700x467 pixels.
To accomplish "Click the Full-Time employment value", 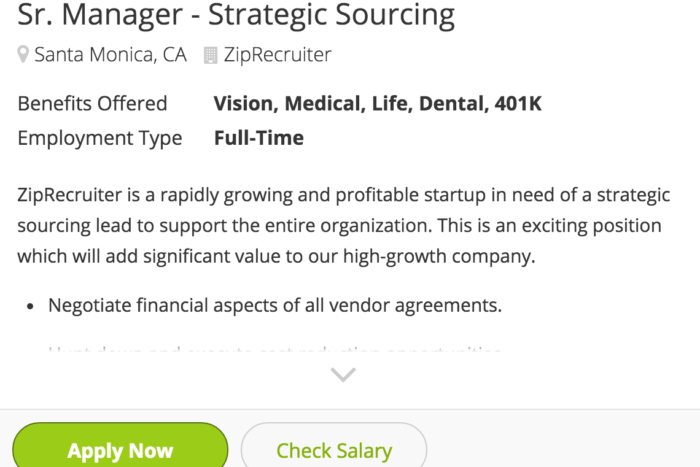I will pyautogui.click(x=259, y=138).
